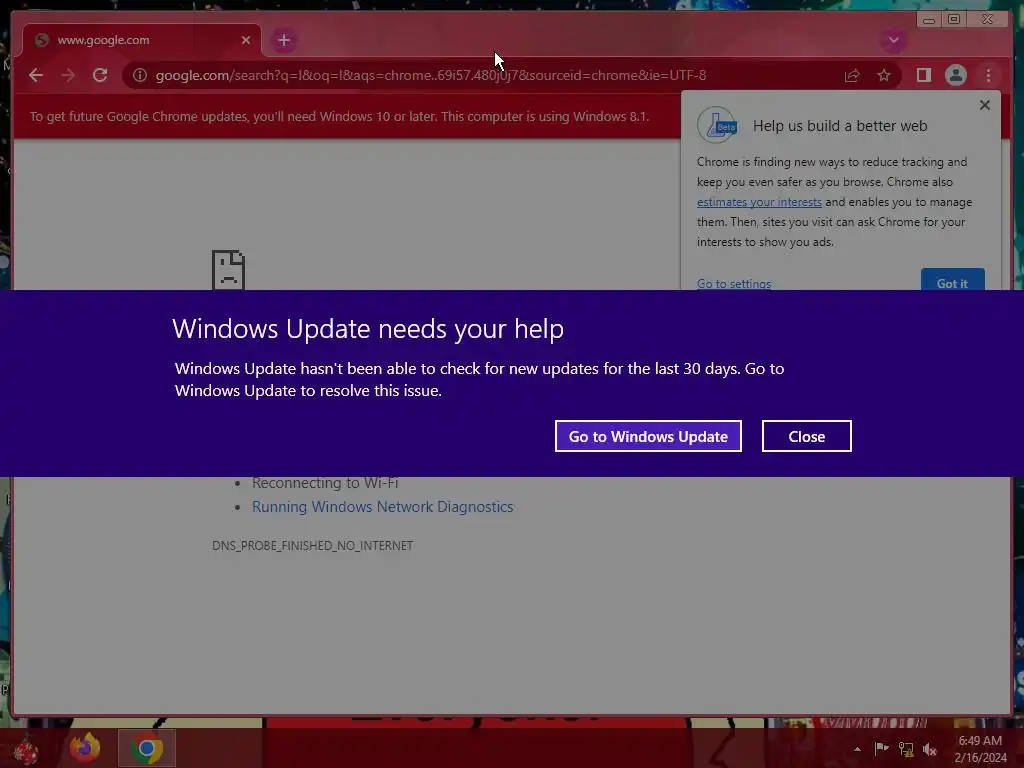Click Go to Windows Update button
Screen dimensions: 1024x768
point(648,436)
